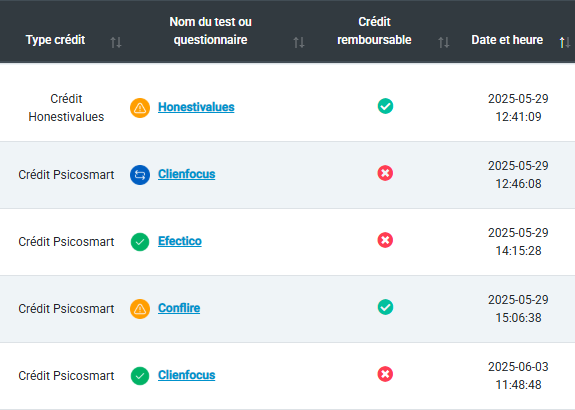
Task: Open the Clienfocus link dated 2025-06-03
Action: (x=186, y=375)
